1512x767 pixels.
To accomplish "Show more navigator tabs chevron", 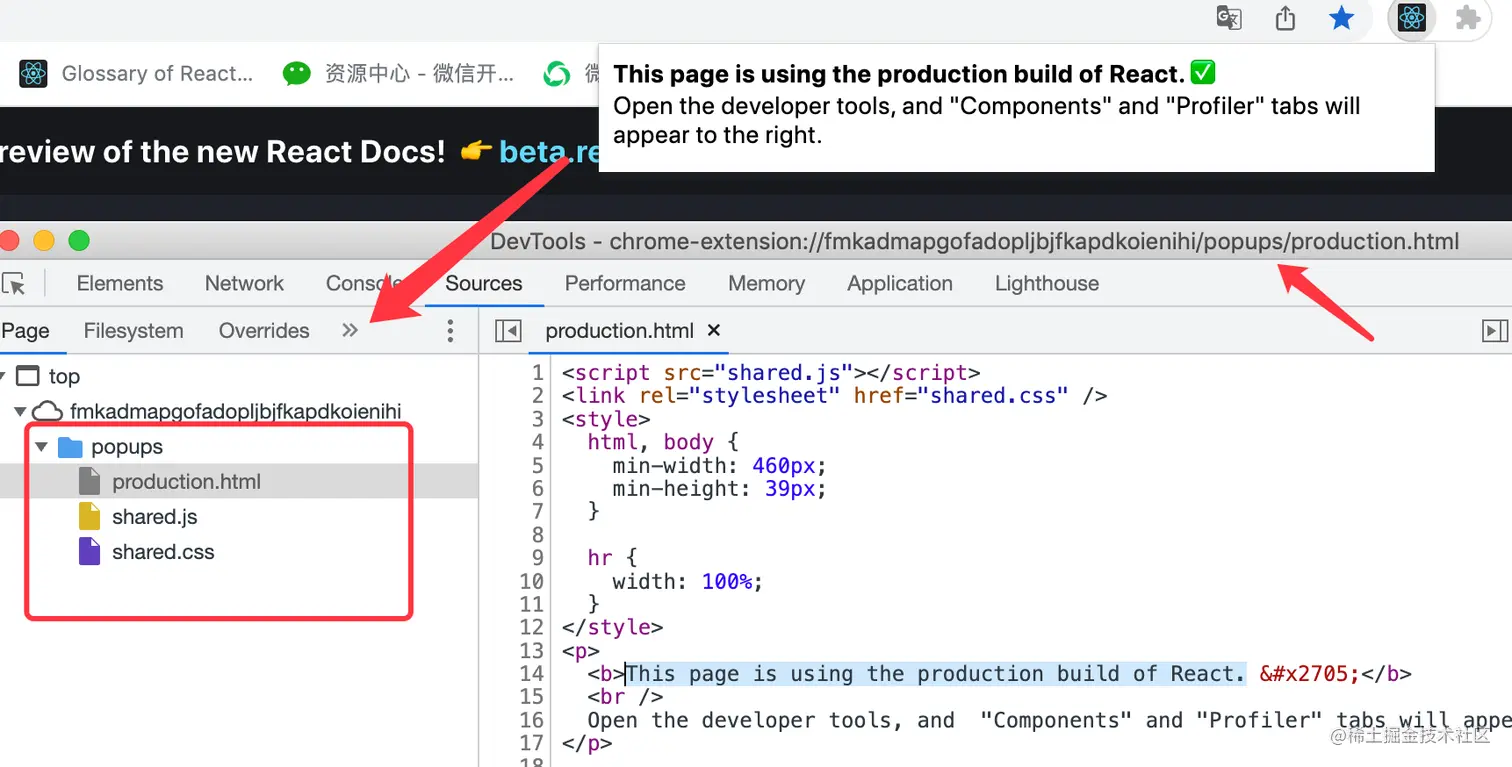I will pos(349,330).
